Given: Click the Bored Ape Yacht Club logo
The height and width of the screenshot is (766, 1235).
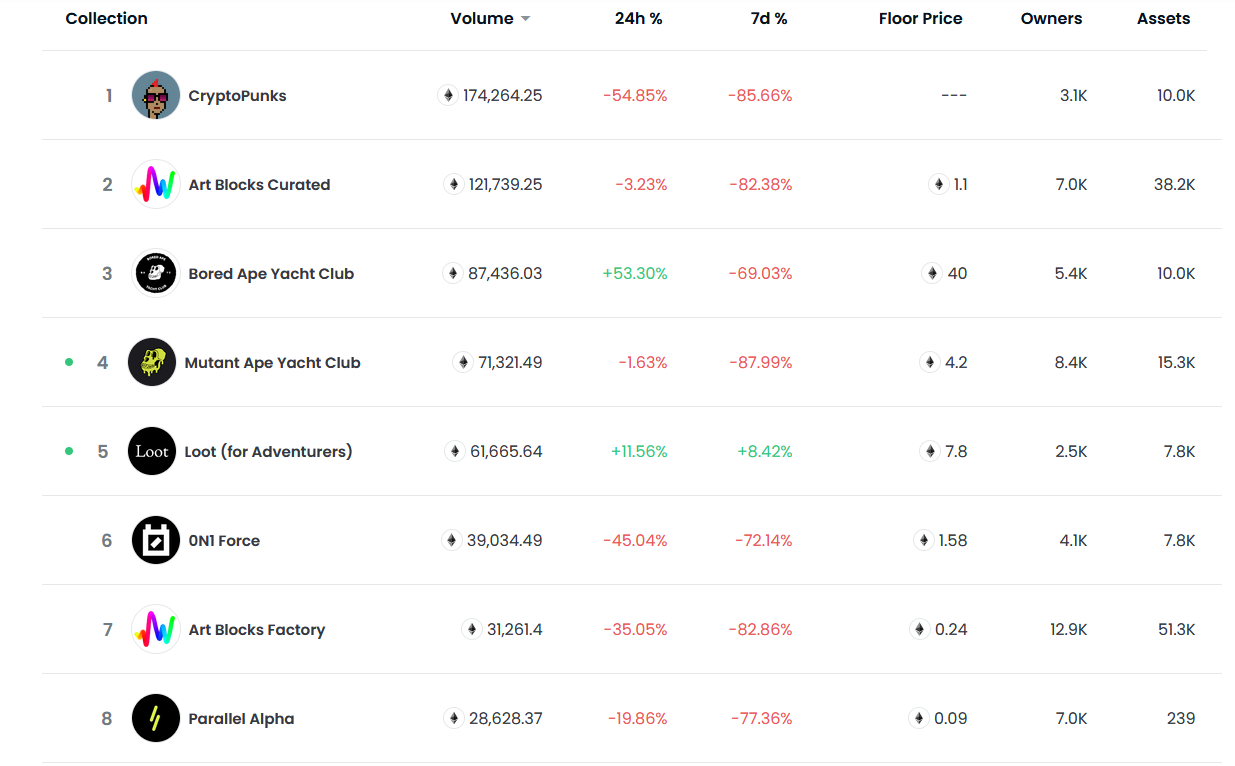Looking at the screenshot, I should tap(156, 274).
